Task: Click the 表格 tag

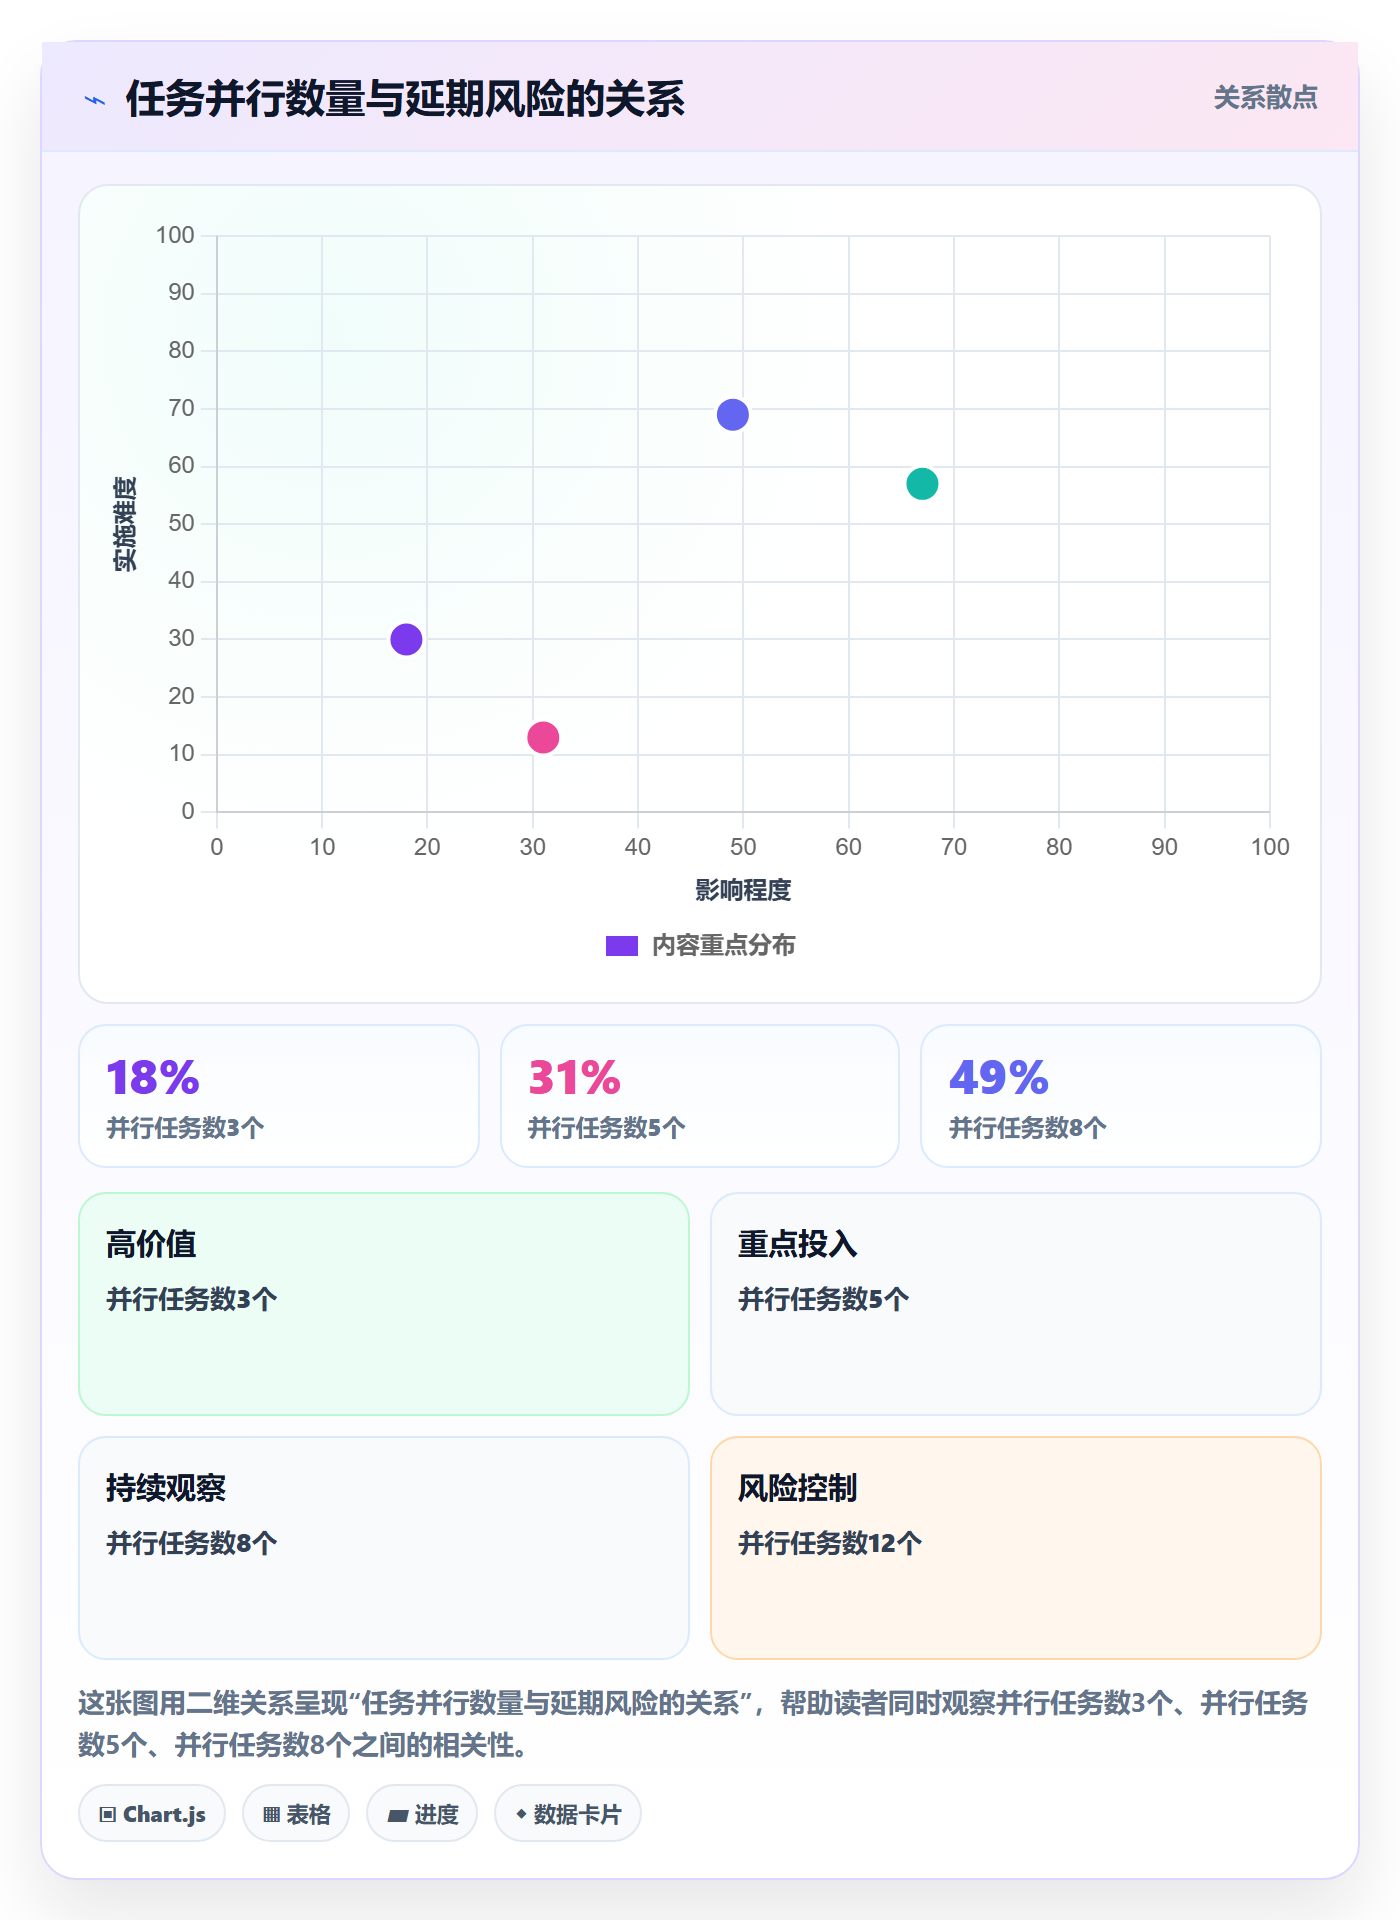Action: [x=296, y=1814]
